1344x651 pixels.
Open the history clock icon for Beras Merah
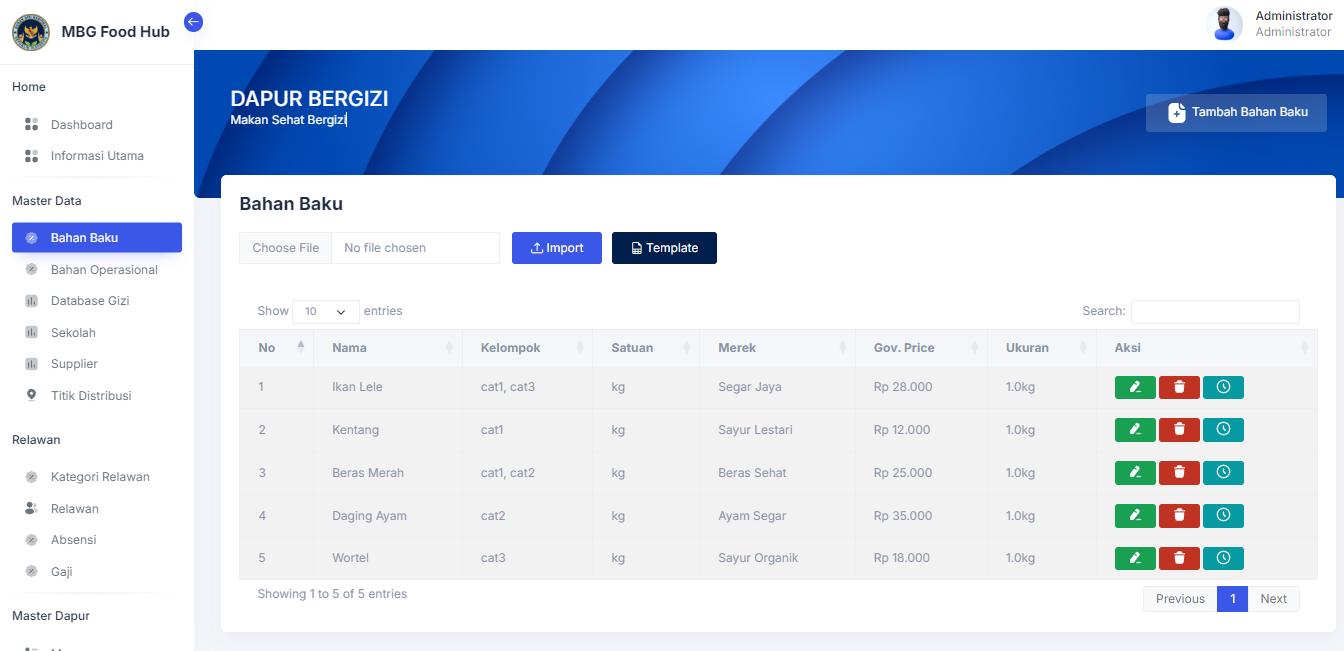pos(1223,472)
